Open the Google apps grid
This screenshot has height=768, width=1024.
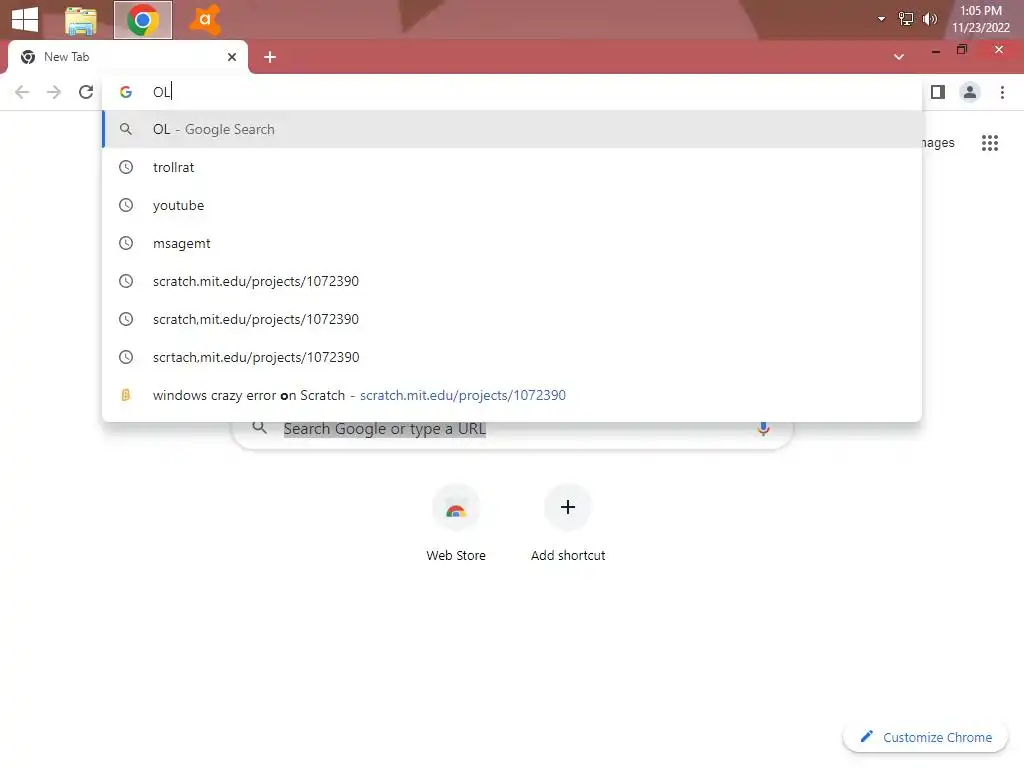coord(989,143)
